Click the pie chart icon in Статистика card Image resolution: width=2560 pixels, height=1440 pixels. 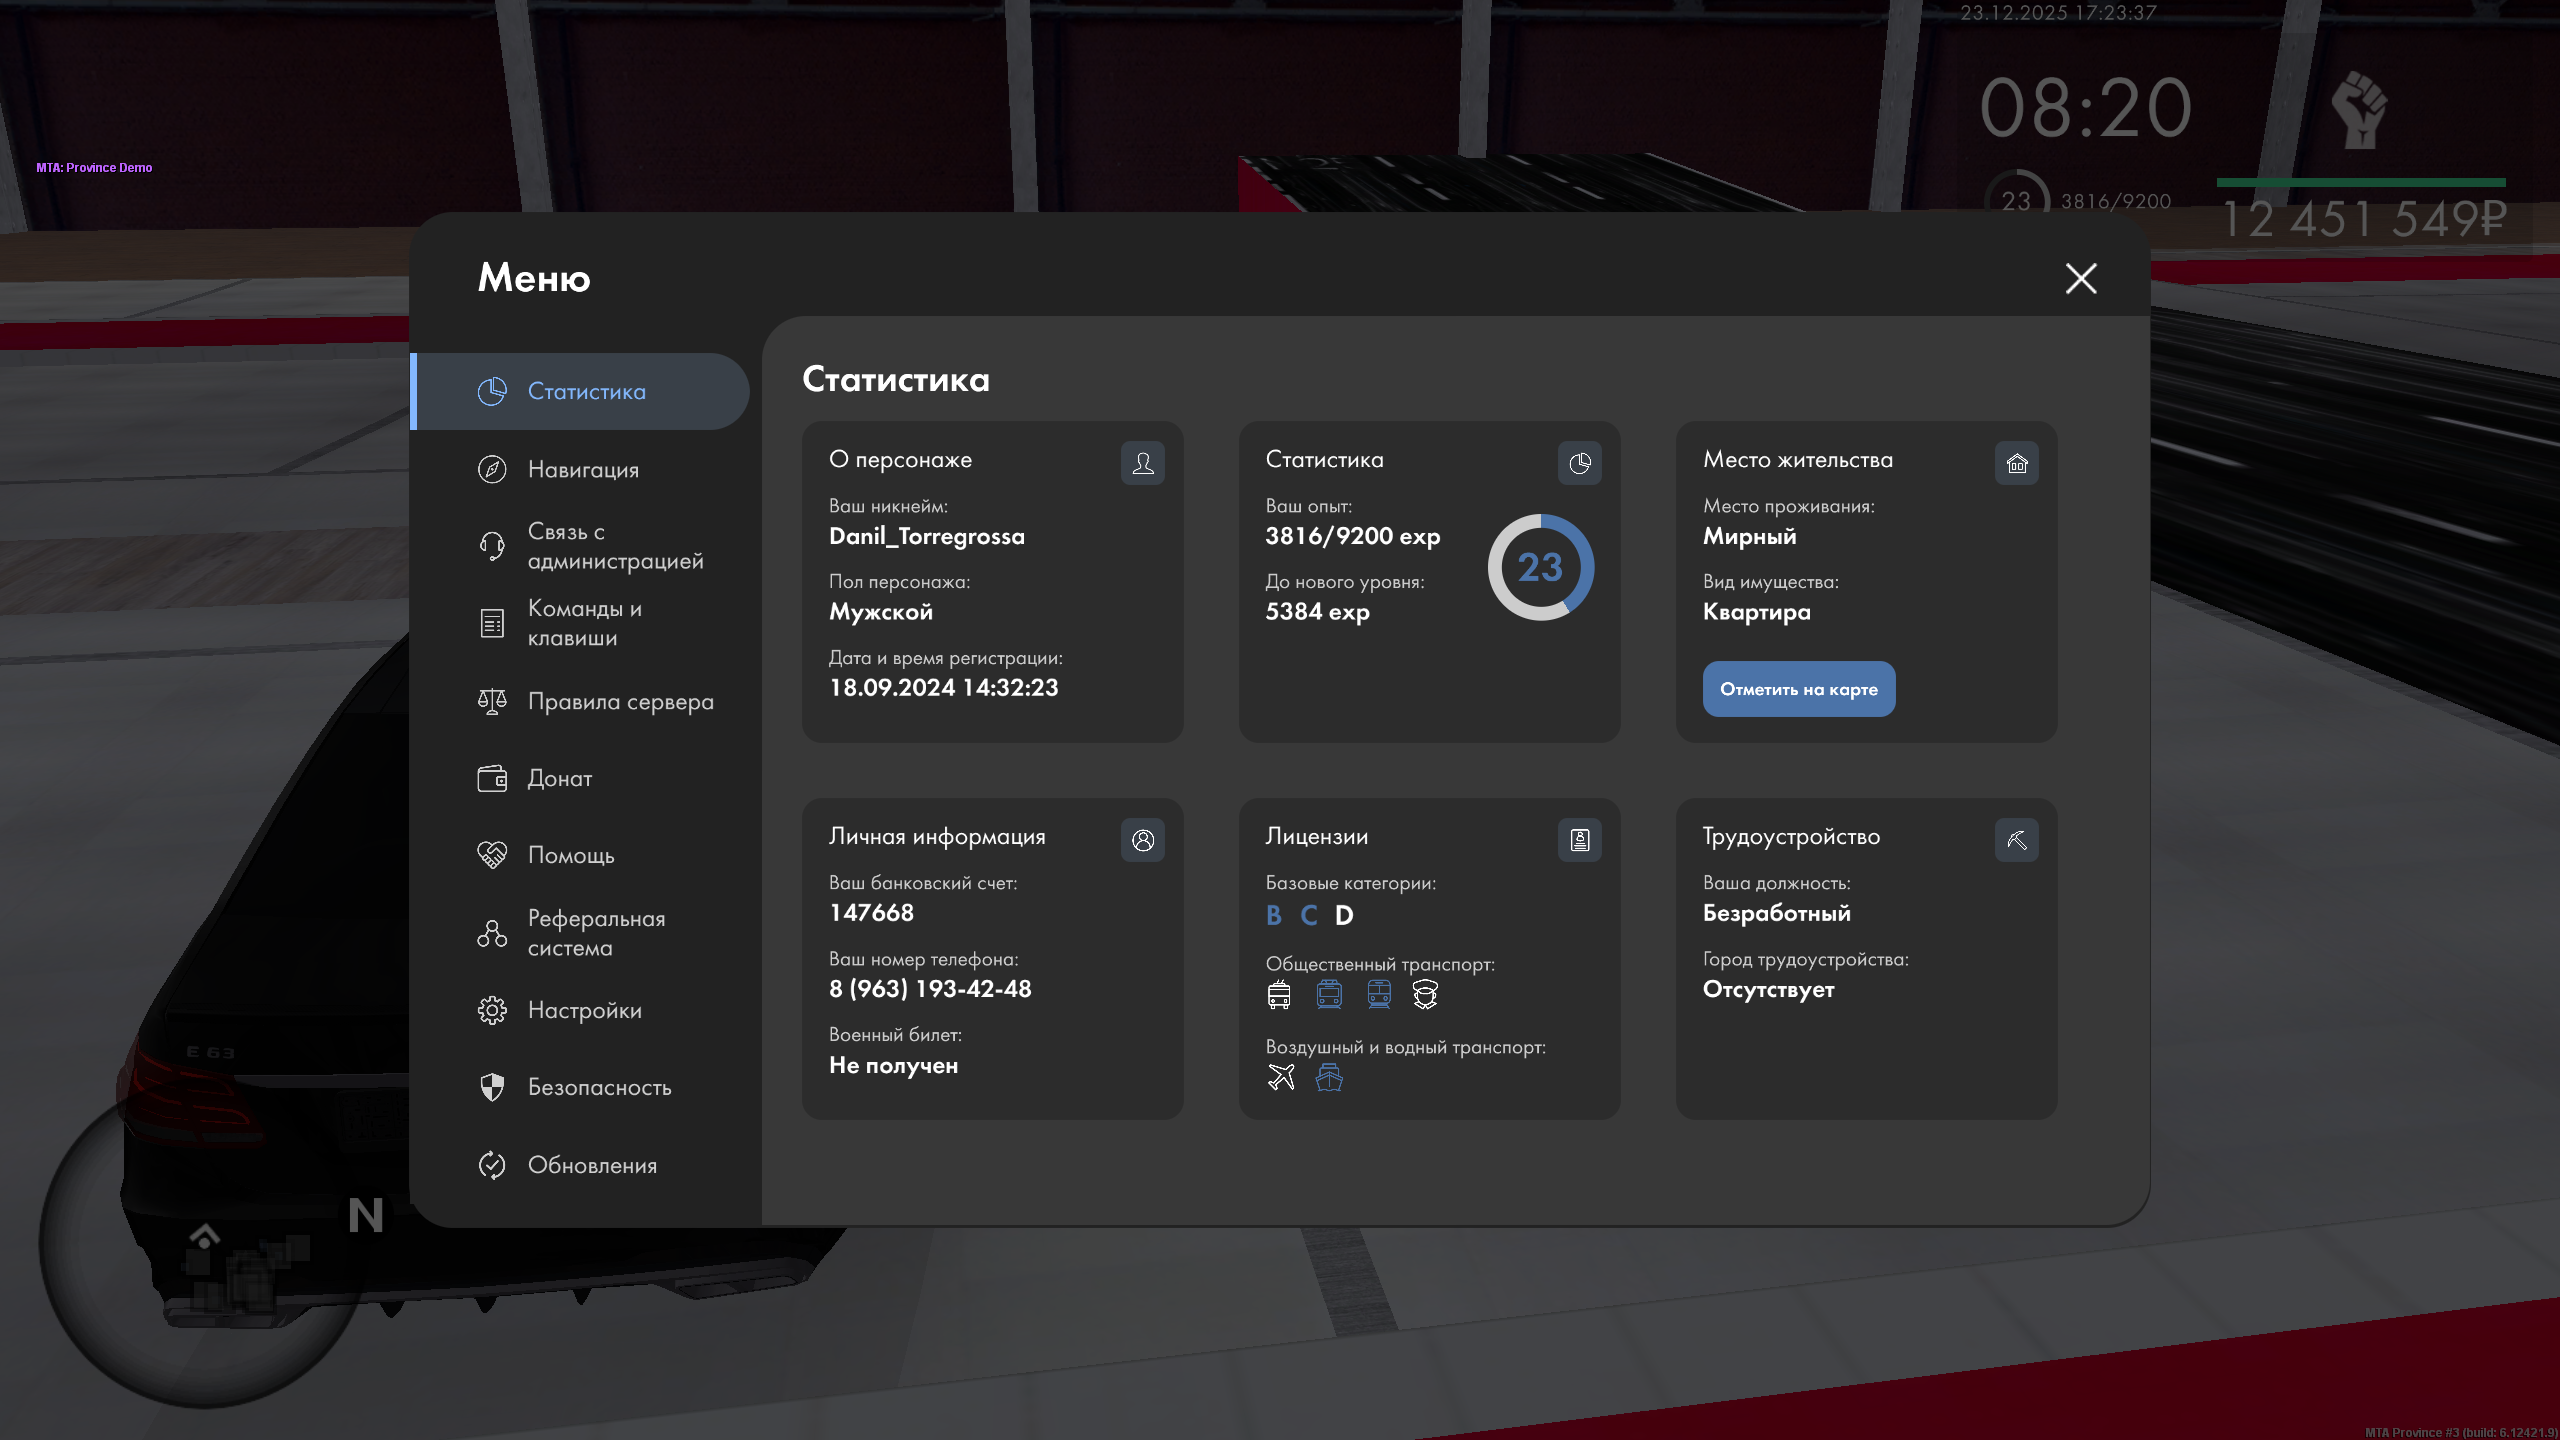tap(1579, 463)
